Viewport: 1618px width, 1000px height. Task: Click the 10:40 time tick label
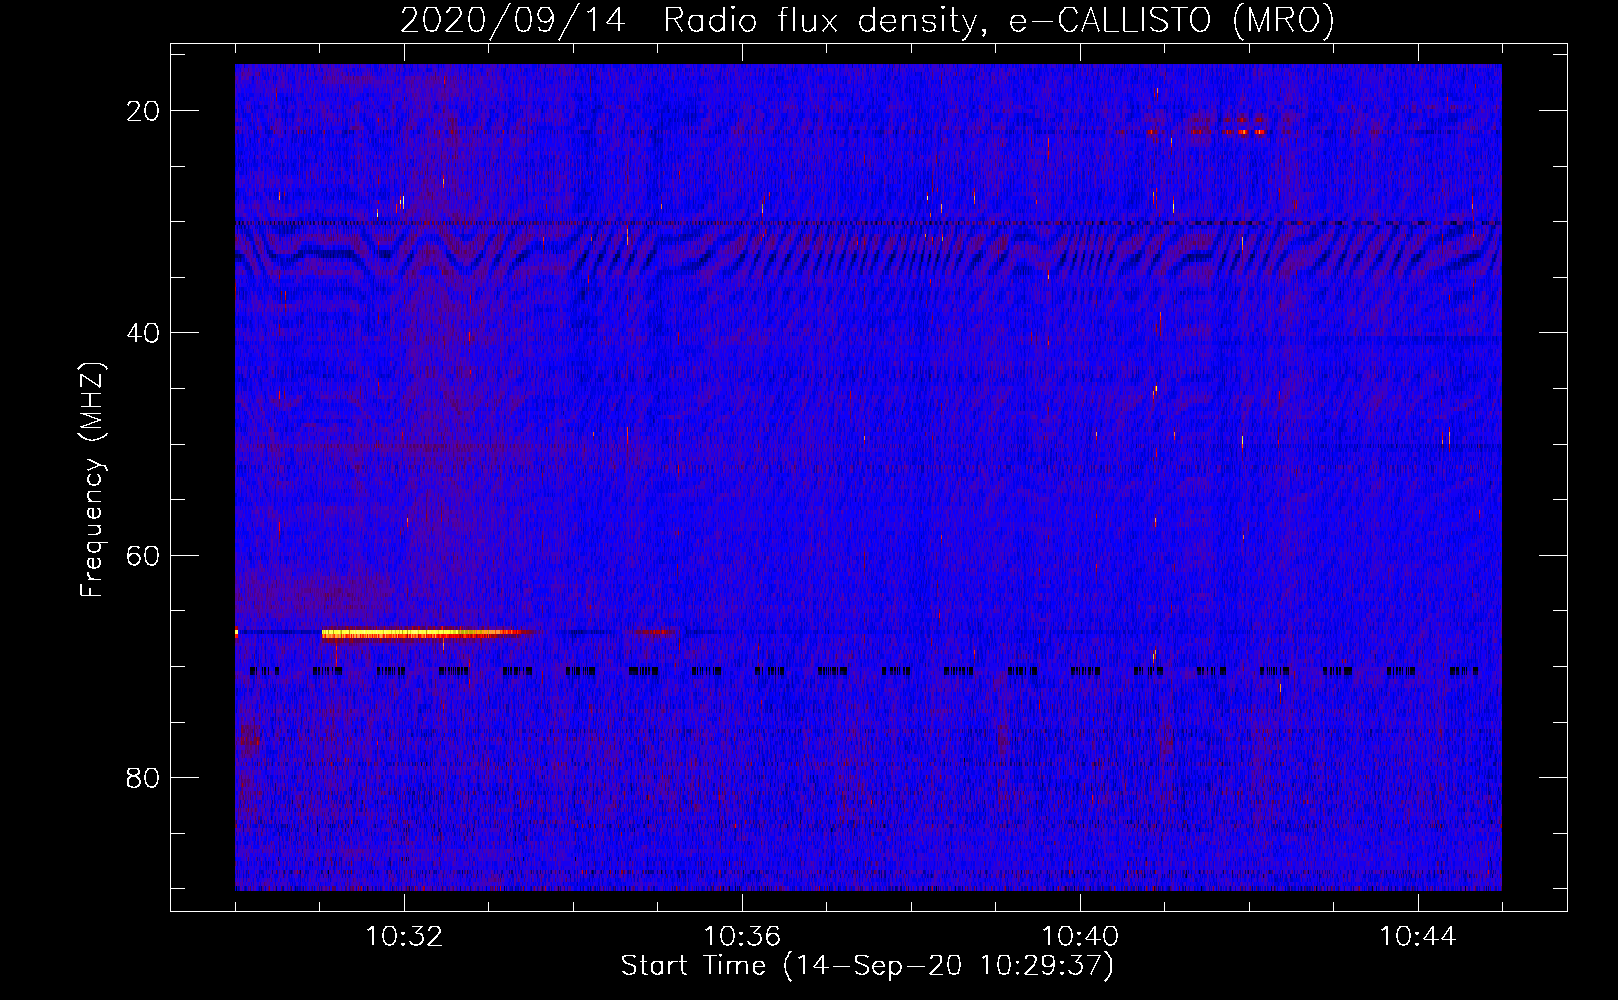[1080, 937]
